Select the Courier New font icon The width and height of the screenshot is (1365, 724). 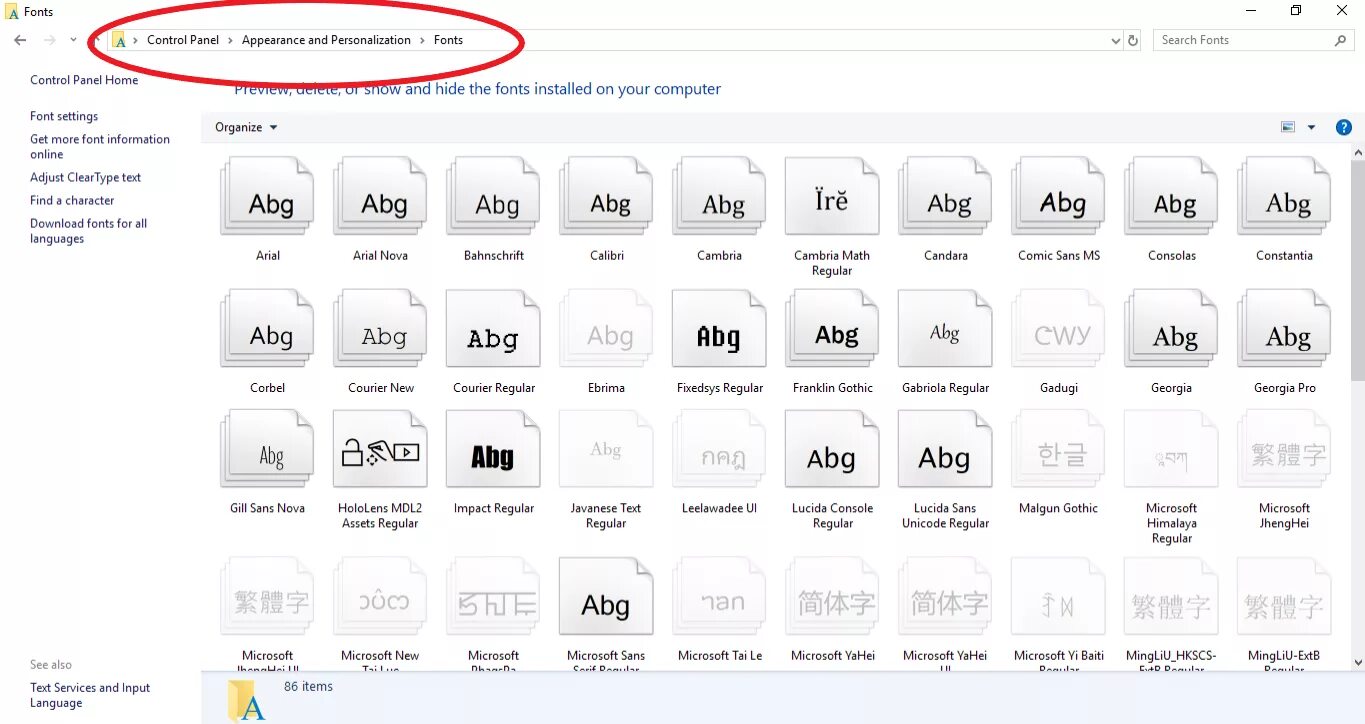pyautogui.click(x=380, y=328)
